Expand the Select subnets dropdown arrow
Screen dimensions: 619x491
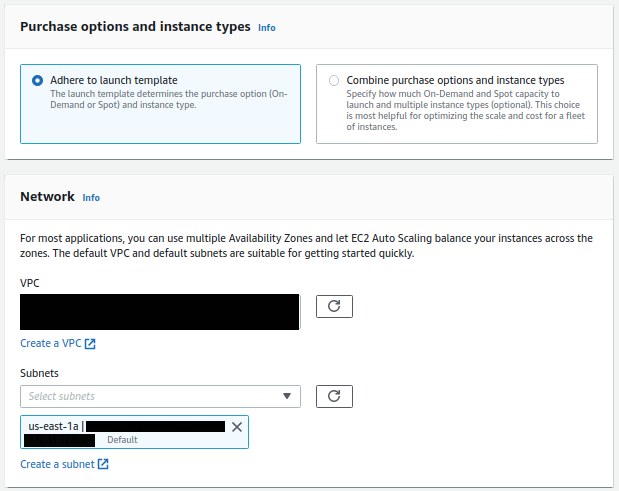point(288,397)
